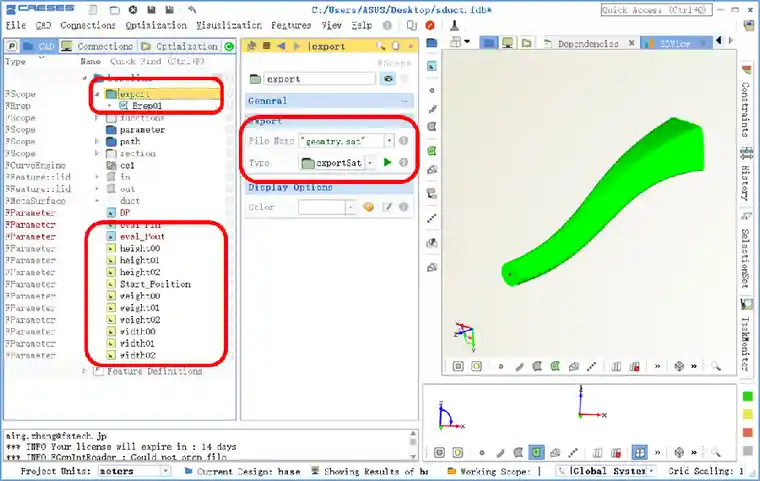
Task: Open the Optimization menu
Action: [156, 25]
